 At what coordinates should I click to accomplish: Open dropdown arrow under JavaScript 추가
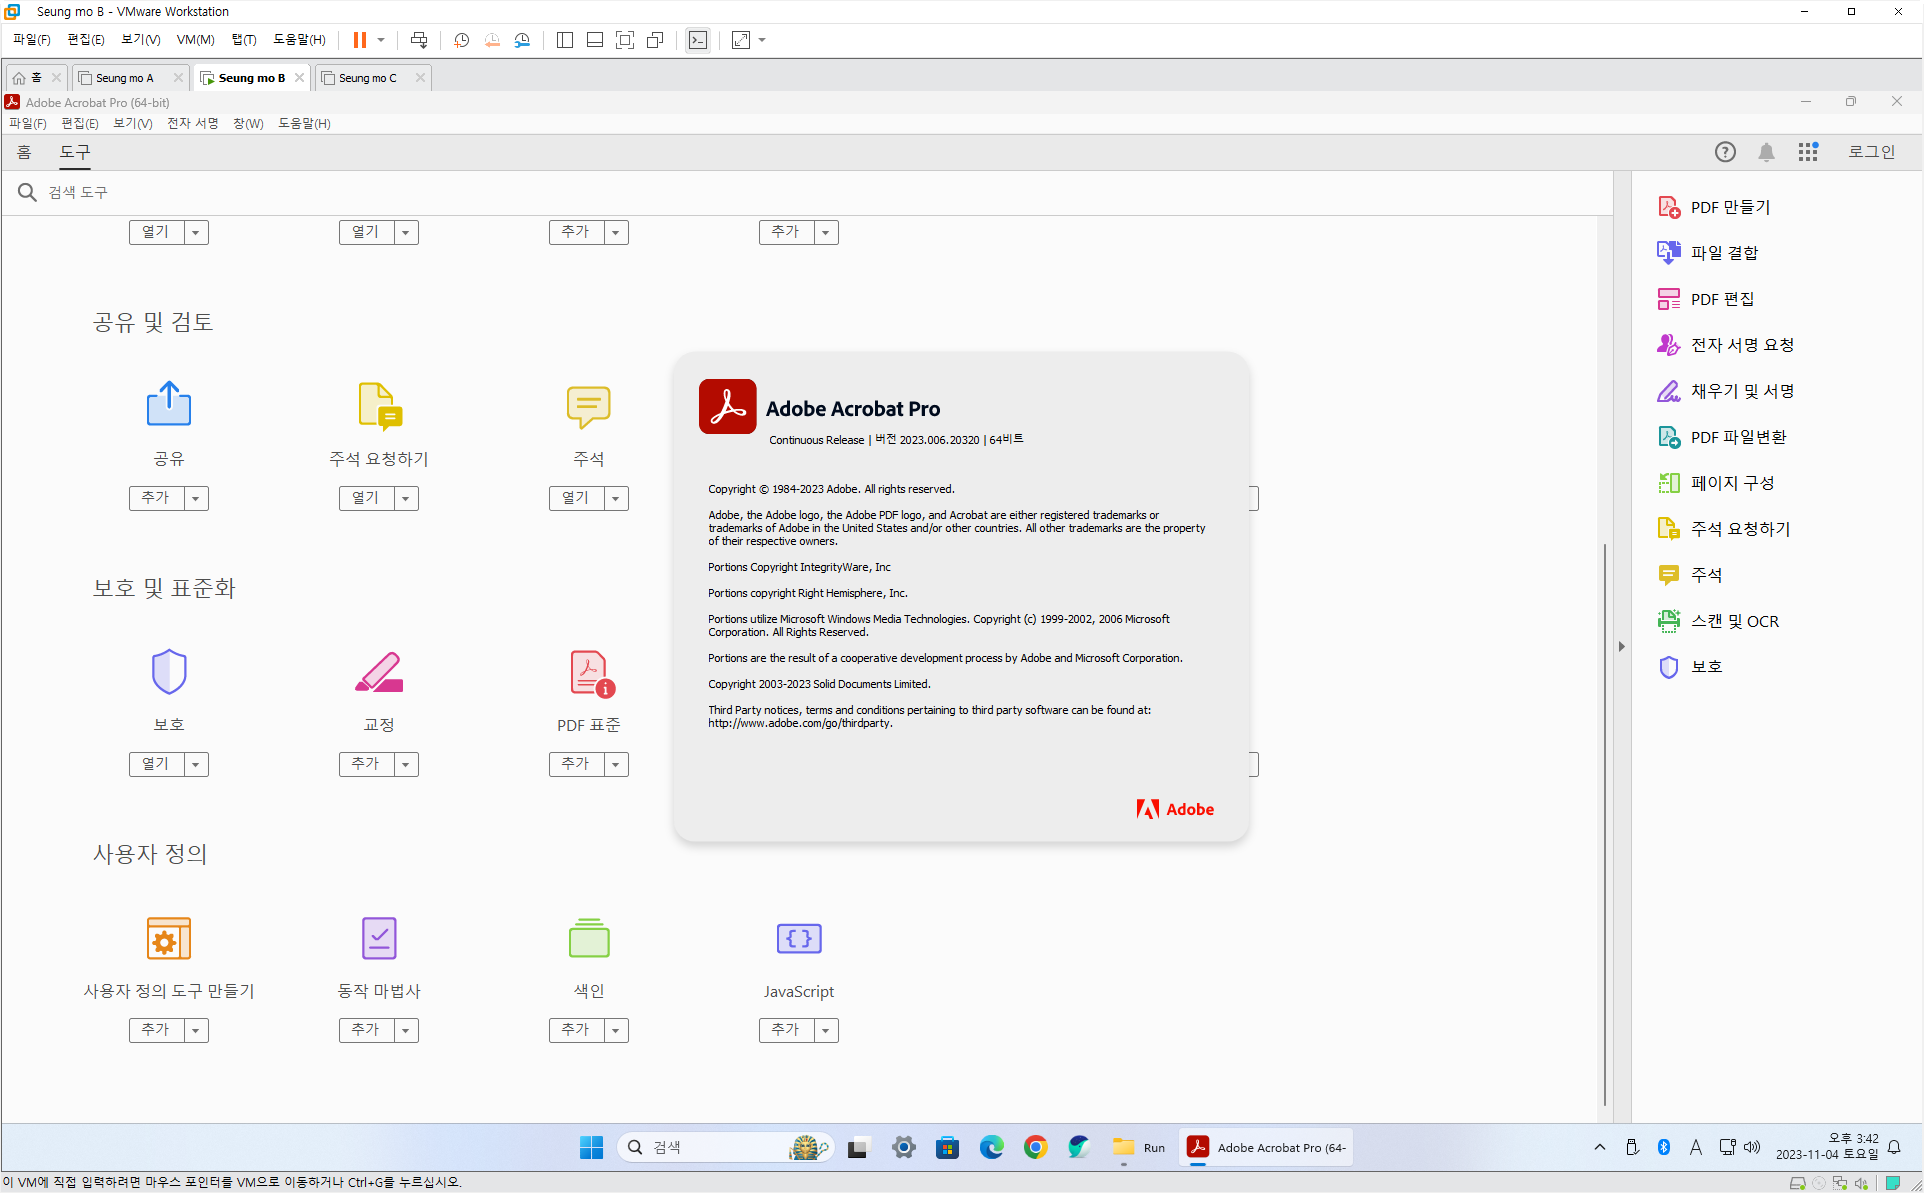click(x=826, y=1030)
